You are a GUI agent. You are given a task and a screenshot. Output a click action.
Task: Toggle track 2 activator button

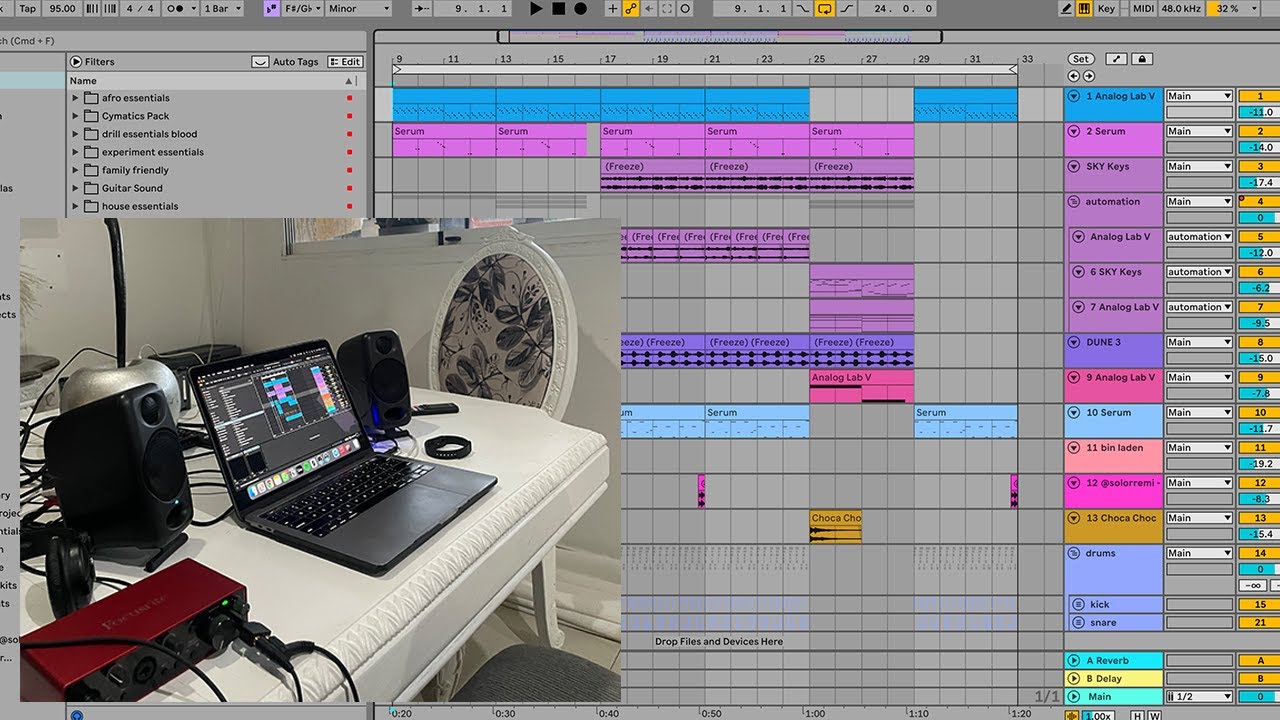tap(1260, 131)
